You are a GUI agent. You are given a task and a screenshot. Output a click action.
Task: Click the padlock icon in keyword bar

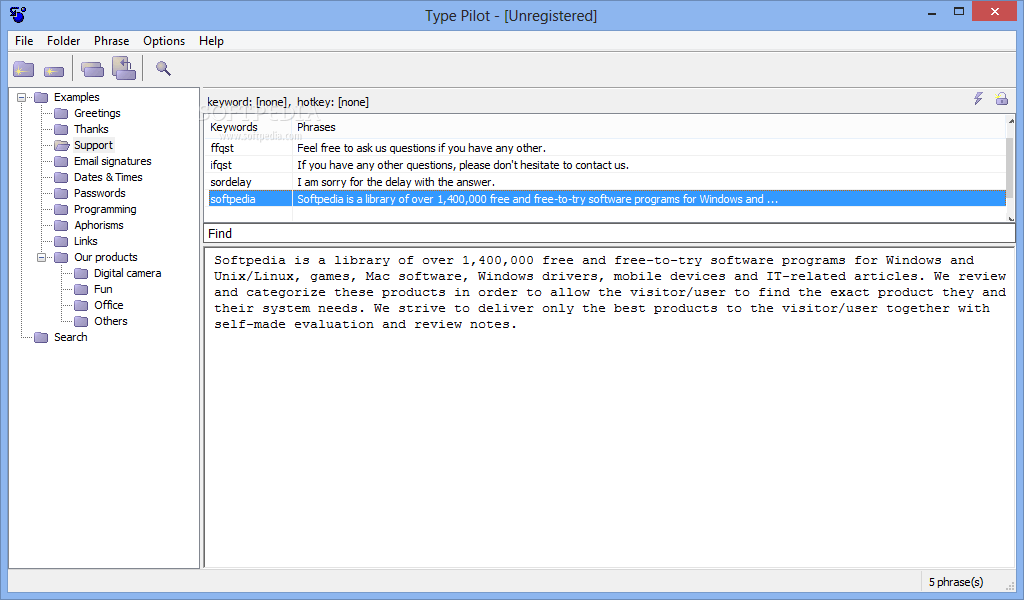coord(1002,99)
